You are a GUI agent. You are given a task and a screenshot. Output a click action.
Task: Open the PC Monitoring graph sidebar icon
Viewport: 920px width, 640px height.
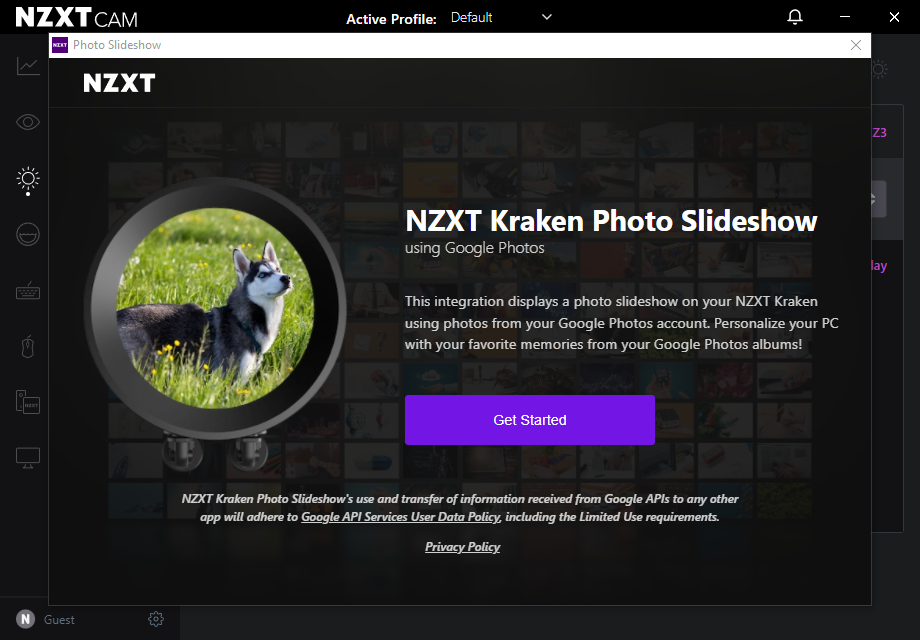28,66
